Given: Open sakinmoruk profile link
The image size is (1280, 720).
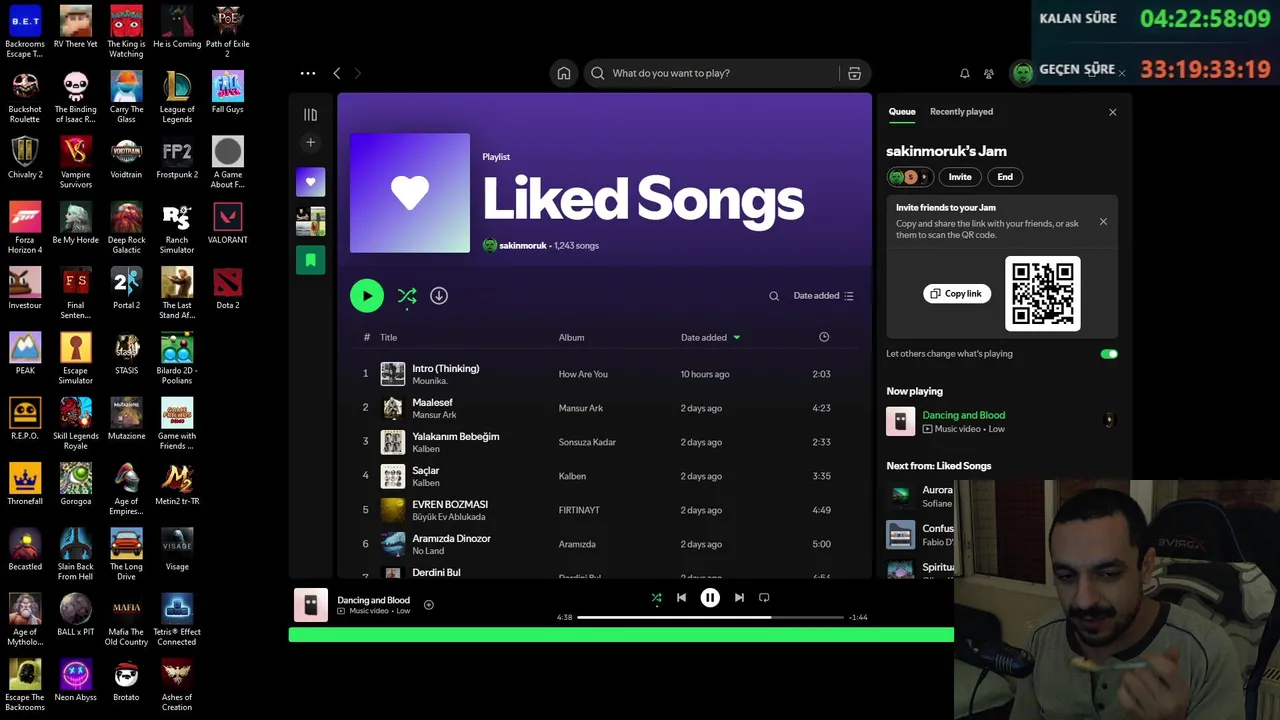Looking at the screenshot, I should [522, 245].
